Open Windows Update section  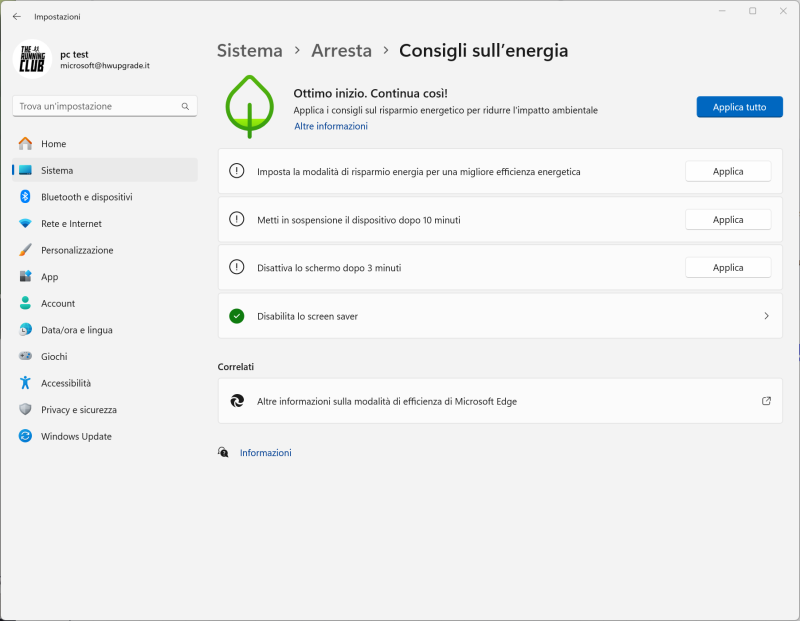point(76,436)
